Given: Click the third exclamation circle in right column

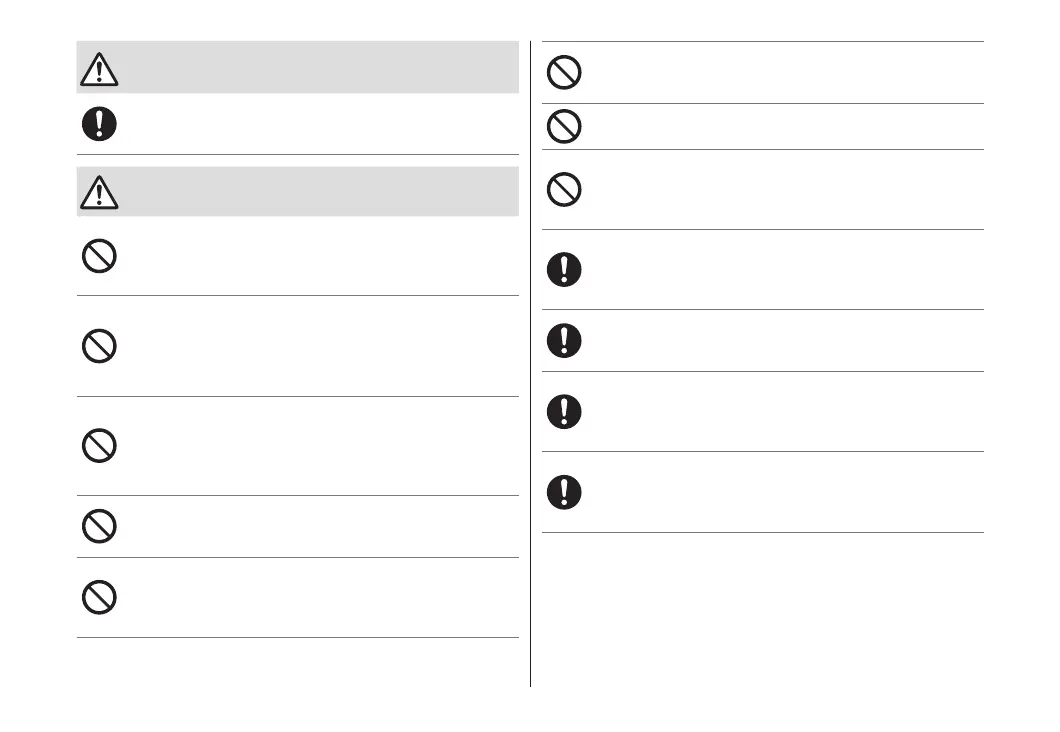Looking at the screenshot, I should click(565, 411).
